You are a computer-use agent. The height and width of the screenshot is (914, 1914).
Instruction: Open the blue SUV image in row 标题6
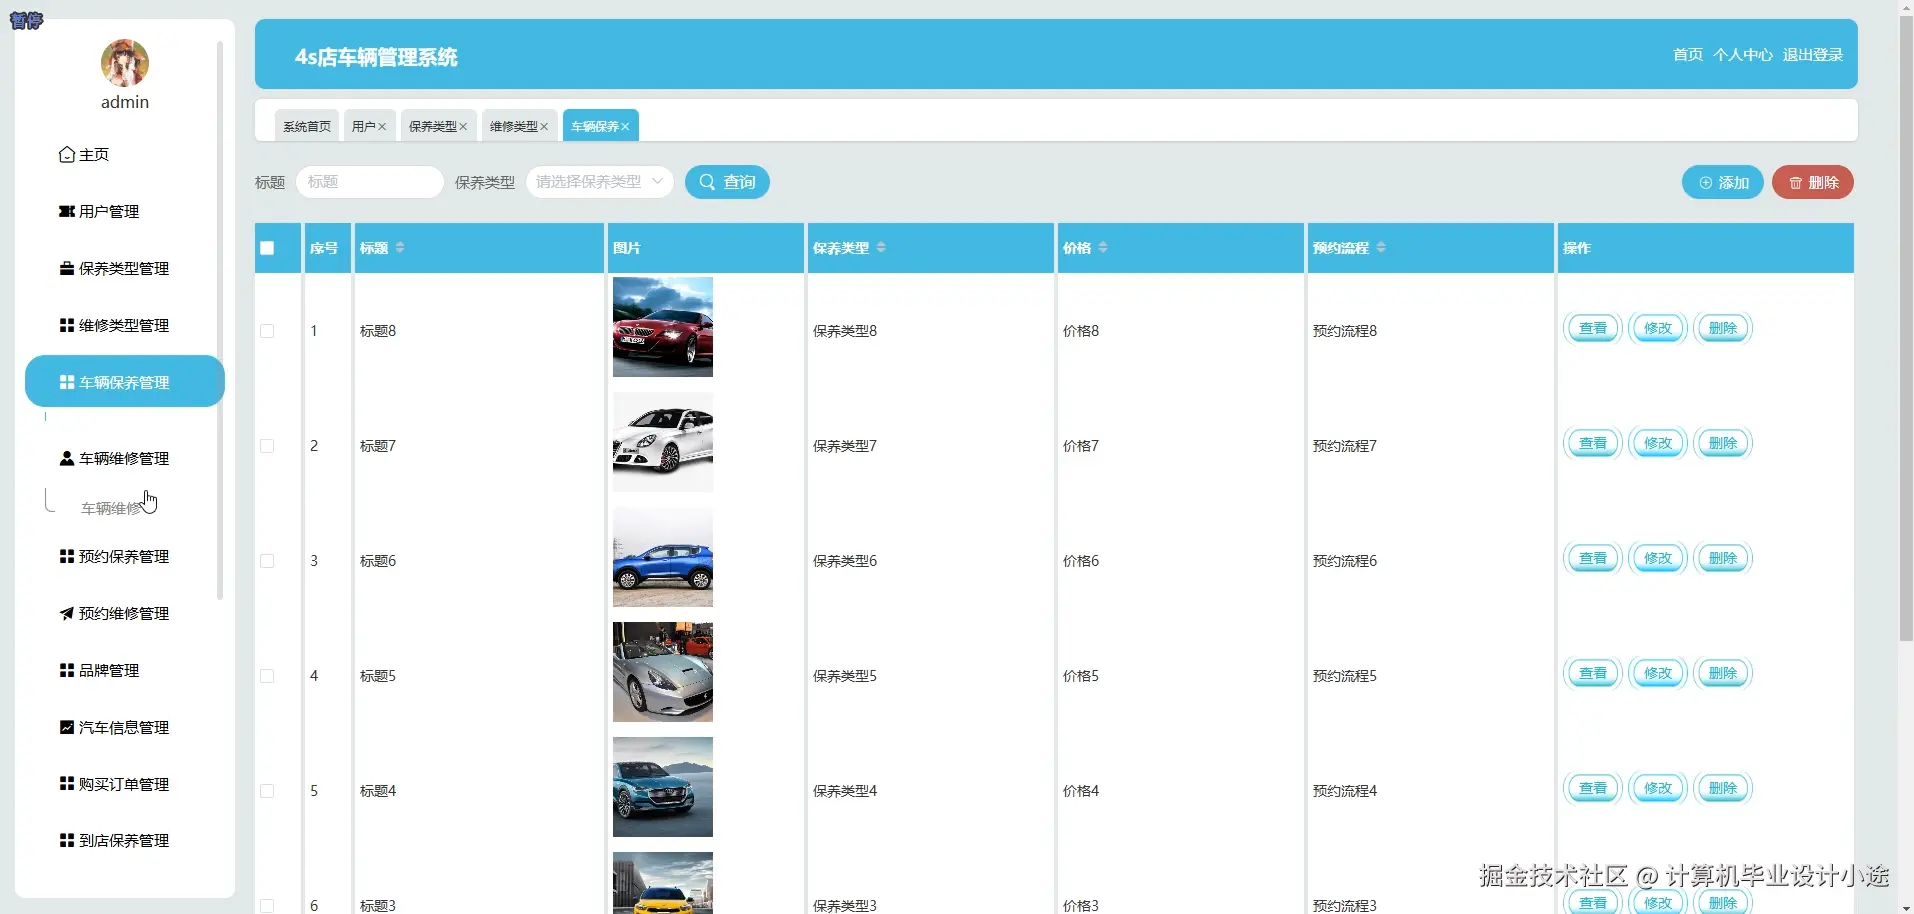[663, 557]
